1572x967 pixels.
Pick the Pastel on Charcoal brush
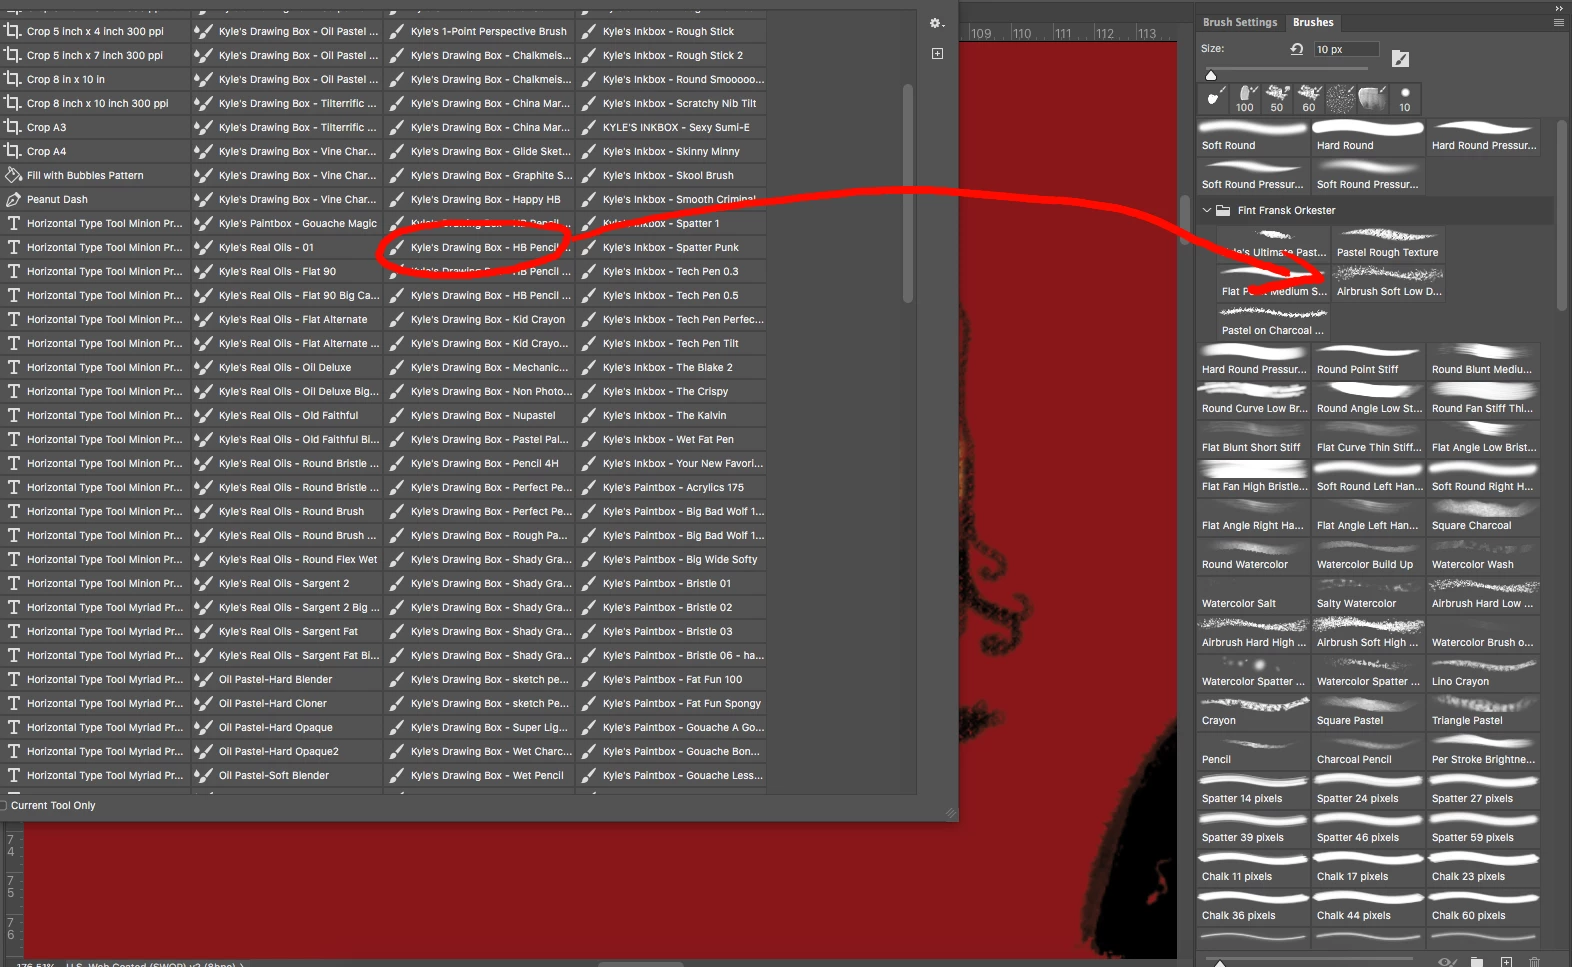1273,322
